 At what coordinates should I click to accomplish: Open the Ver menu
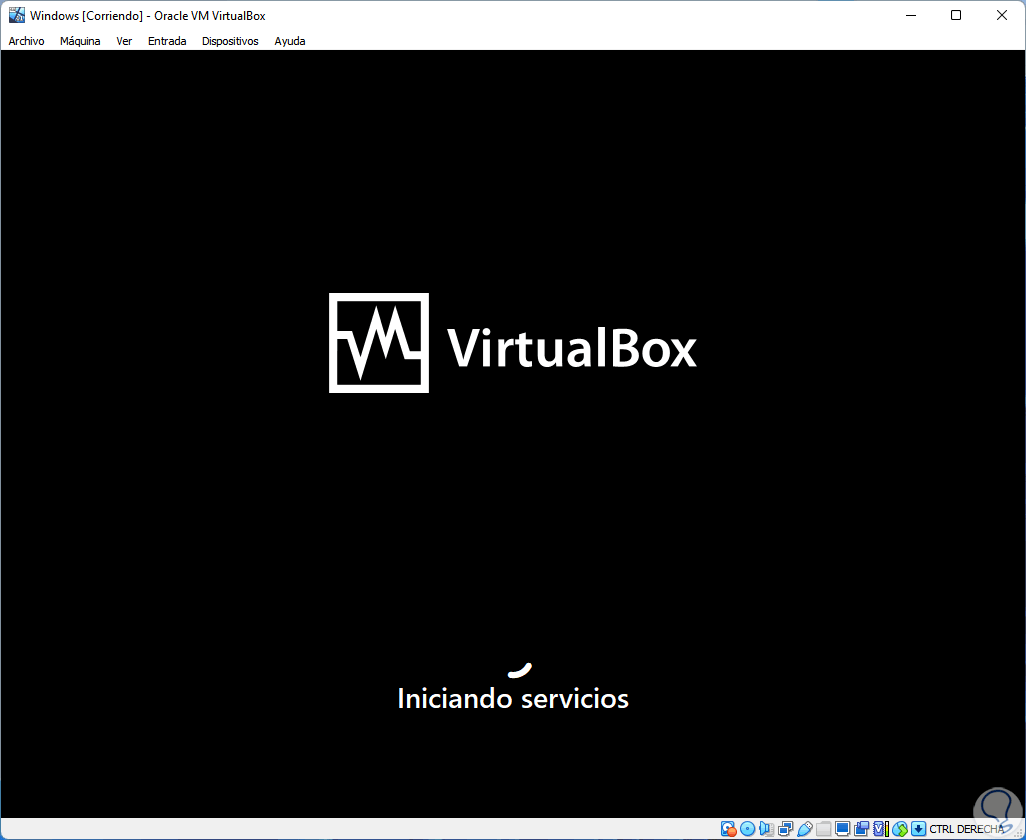pyautogui.click(x=124, y=41)
